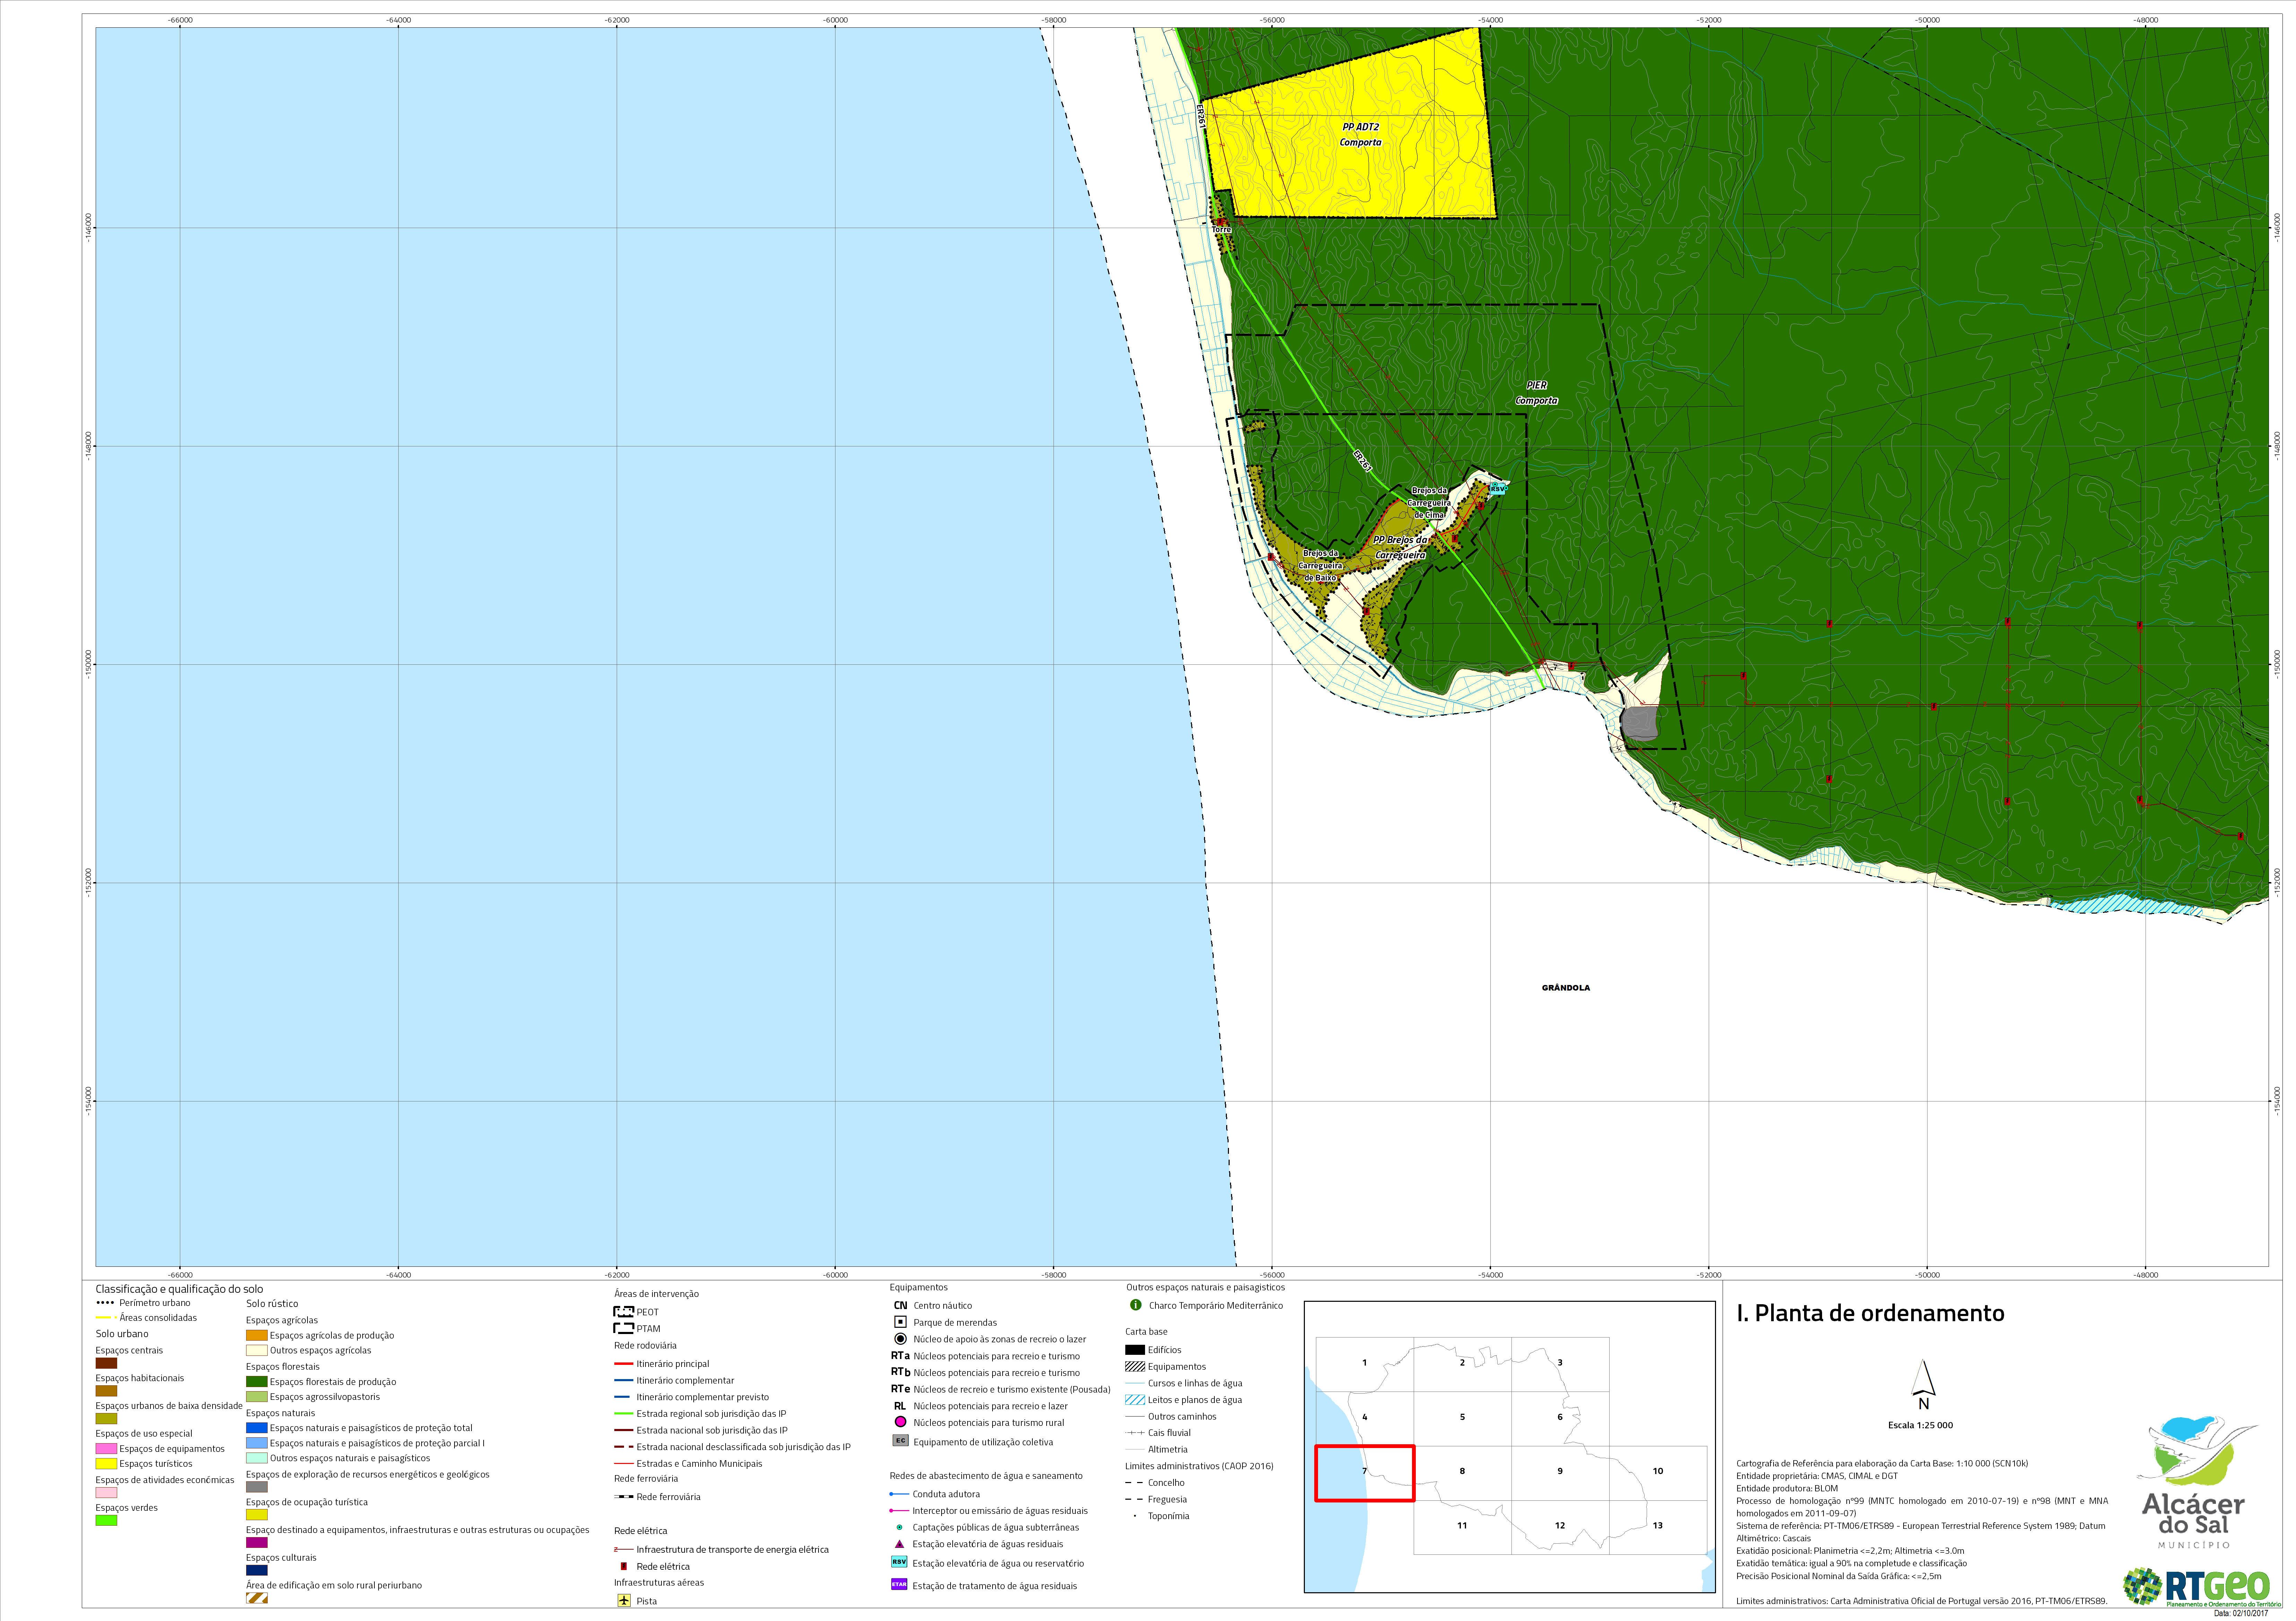Screen dimensions: 2296x1621
Task: Click sheet 7 highlighted on the index map
Action: (x=1364, y=1473)
